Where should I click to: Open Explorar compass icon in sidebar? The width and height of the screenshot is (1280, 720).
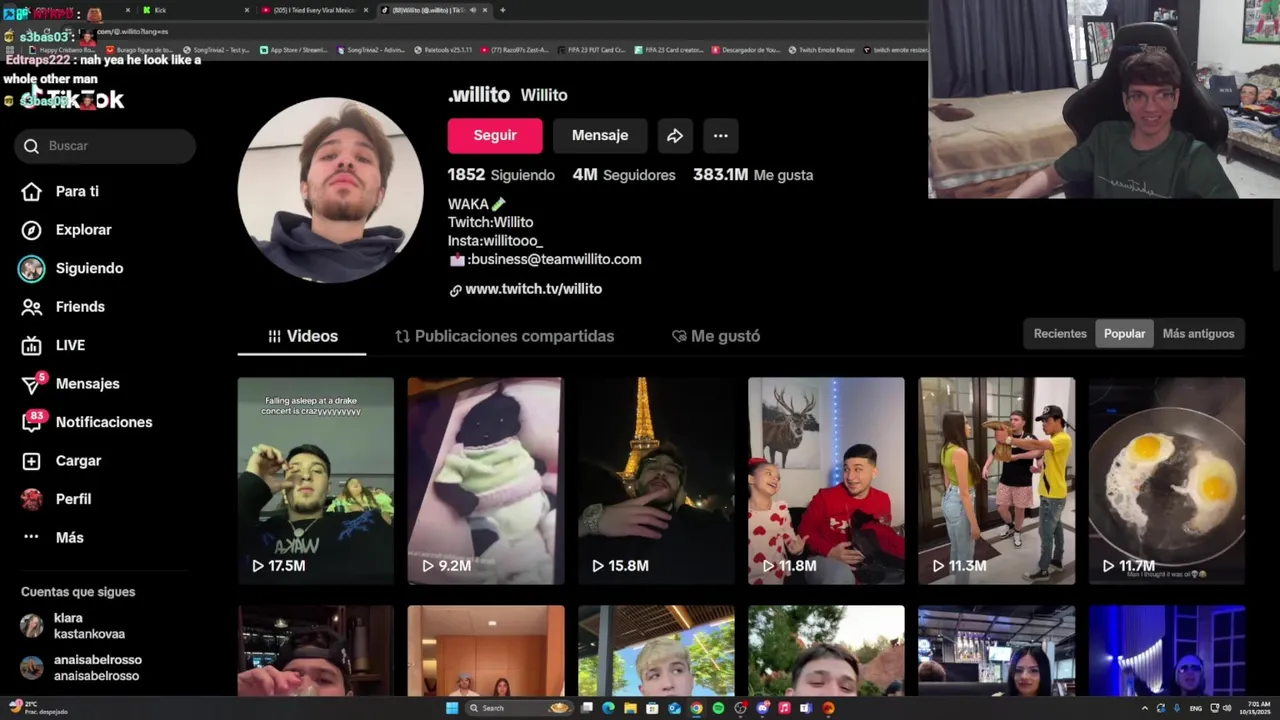click(32, 230)
